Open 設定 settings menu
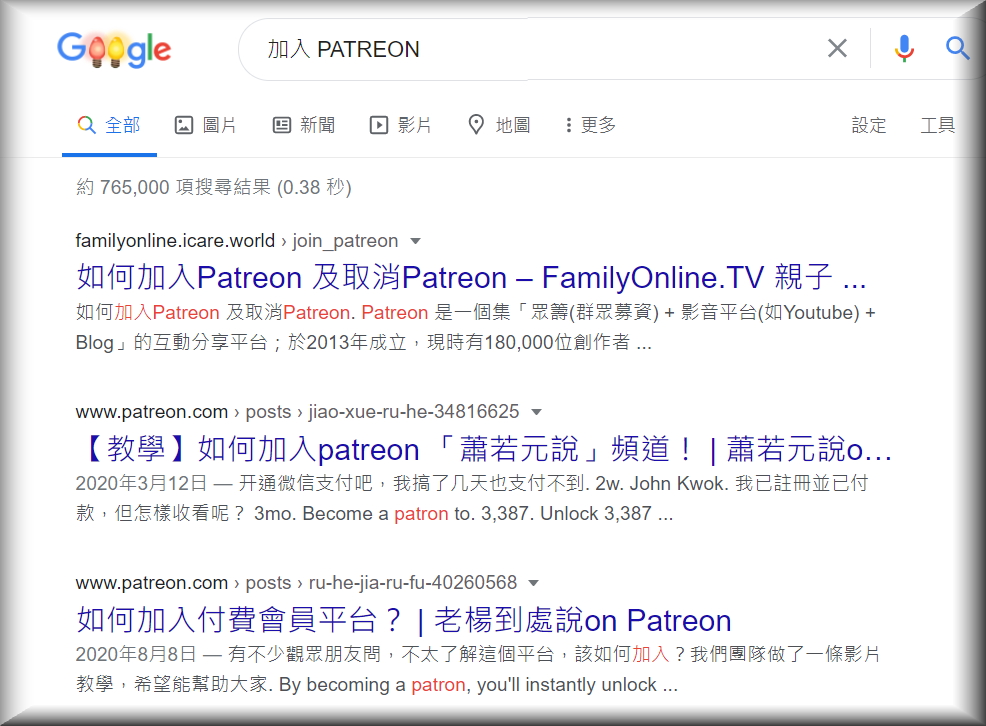Image resolution: width=986 pixels, height=726 pixels. coord(869,125)
